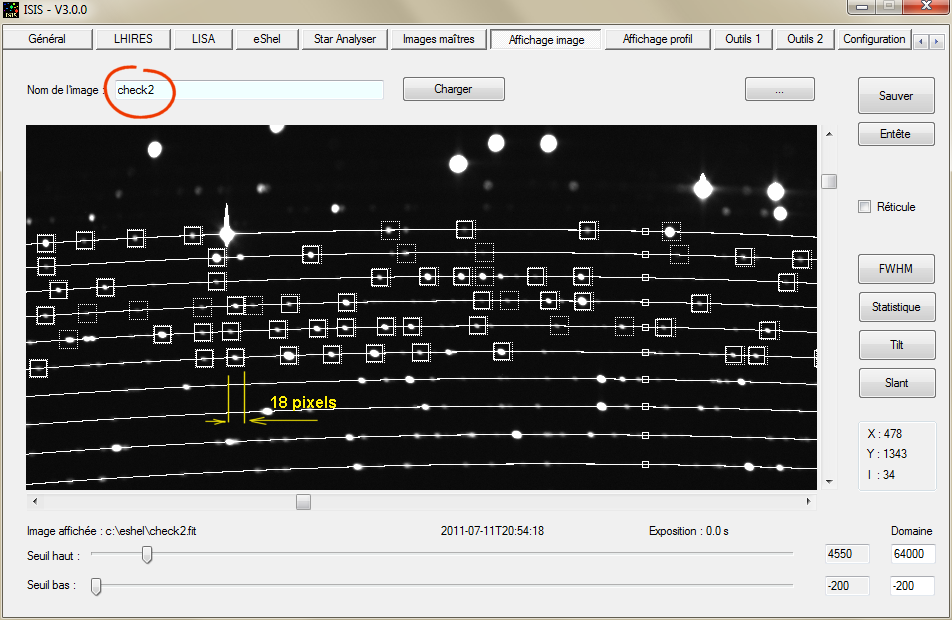Click the Tilt button
Image resolution: width=952 pixels, height=620 pixels.
pyautogui.click(x=895, y=344)
